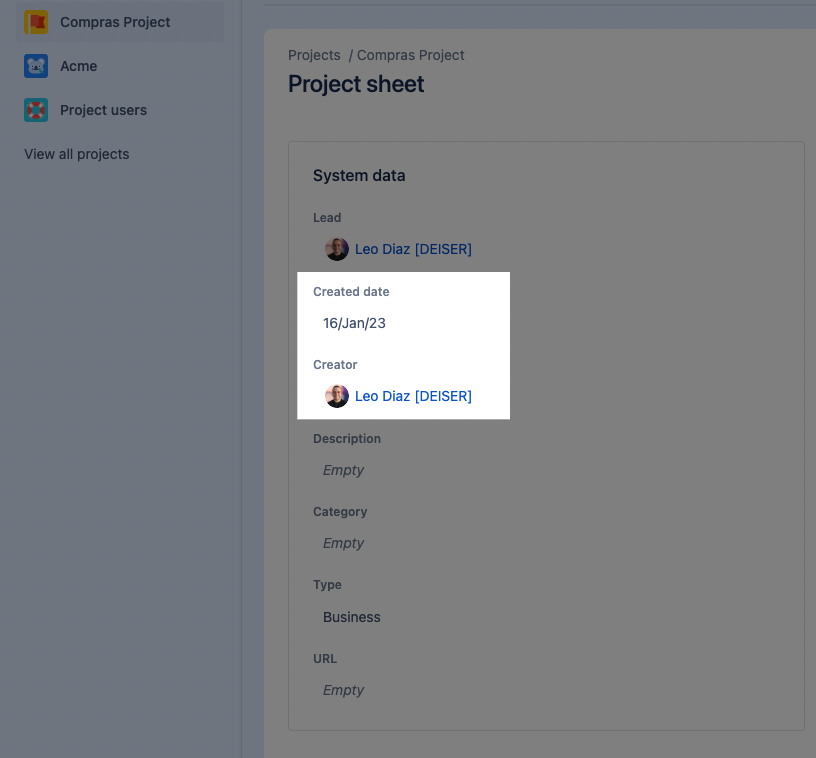Viewport: 816px width, 758px height.
Task: Click Leo Diaz's avatar under Creator
Action: [x=336, y=395]
